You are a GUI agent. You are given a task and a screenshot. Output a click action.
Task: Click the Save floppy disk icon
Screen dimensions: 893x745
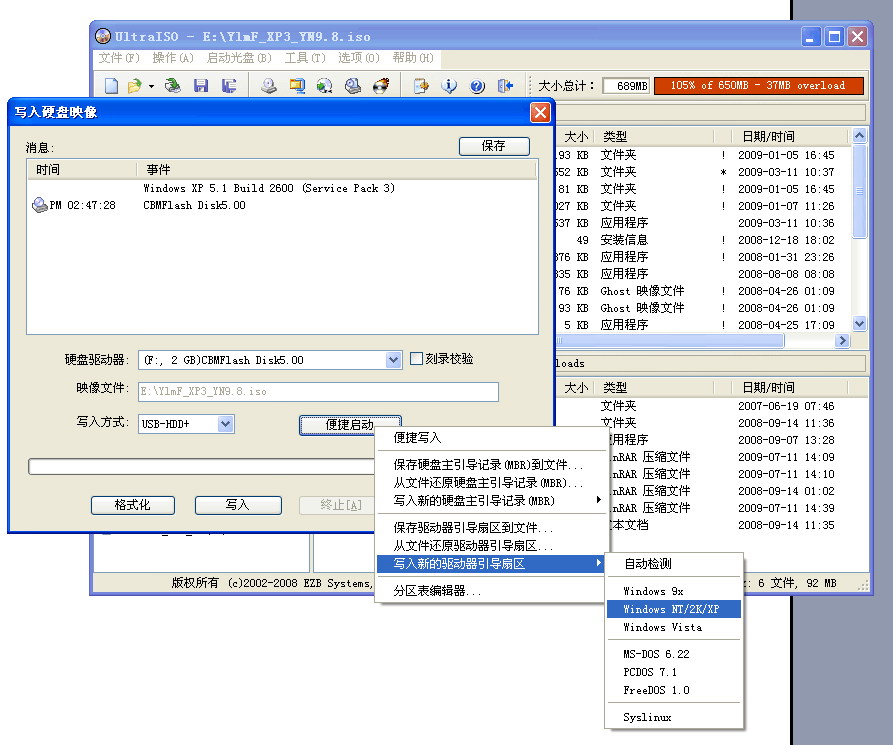pyautogui.click(x=200, y=86)
